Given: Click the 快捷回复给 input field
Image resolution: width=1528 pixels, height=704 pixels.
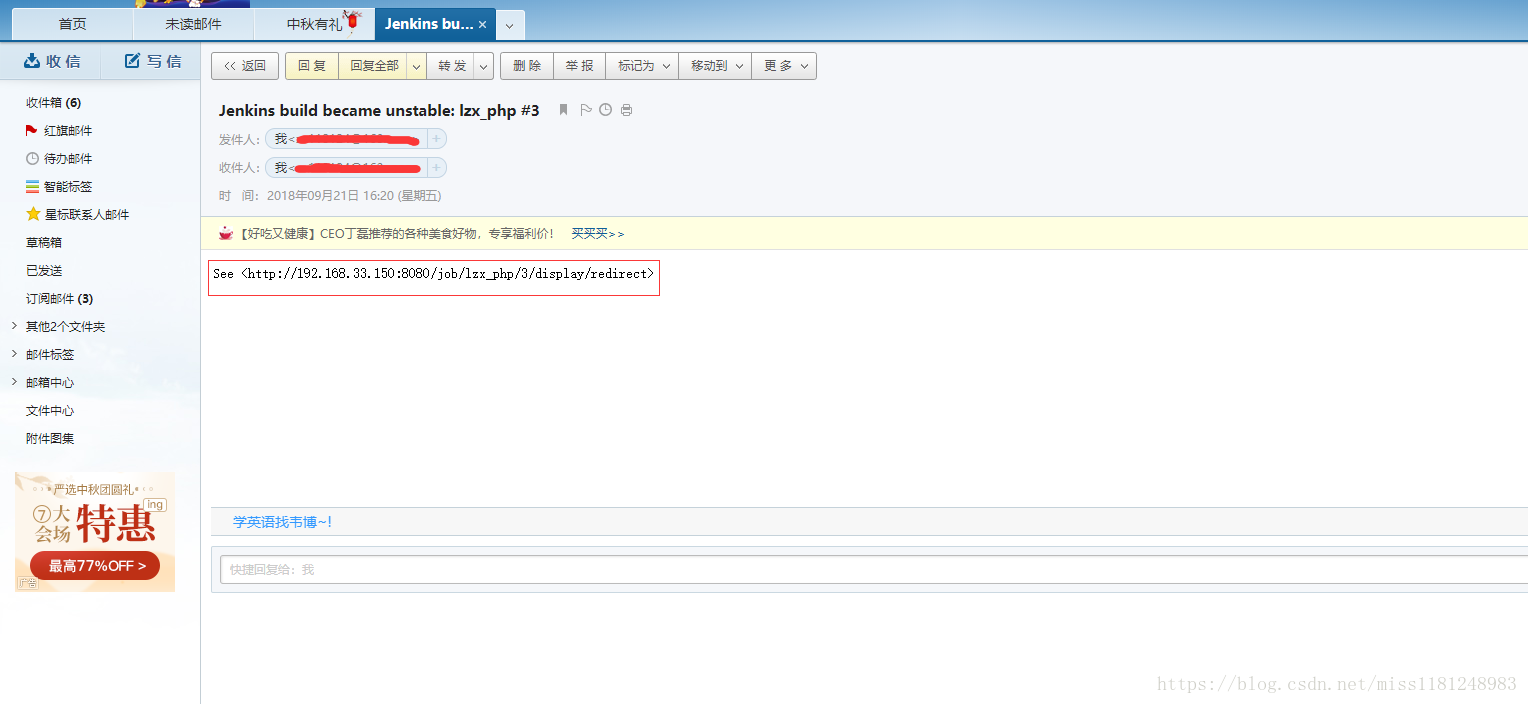Looking at the screenshot, I should (874, 569).
